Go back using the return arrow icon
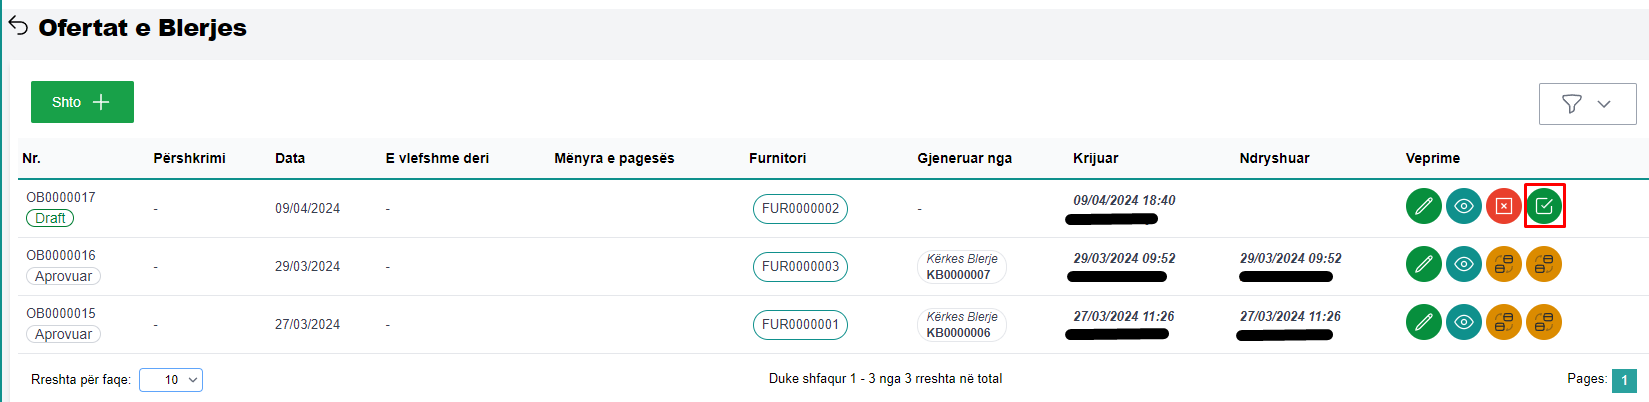The width and height of the screenshot is (1649, 402). click(18, 26)
